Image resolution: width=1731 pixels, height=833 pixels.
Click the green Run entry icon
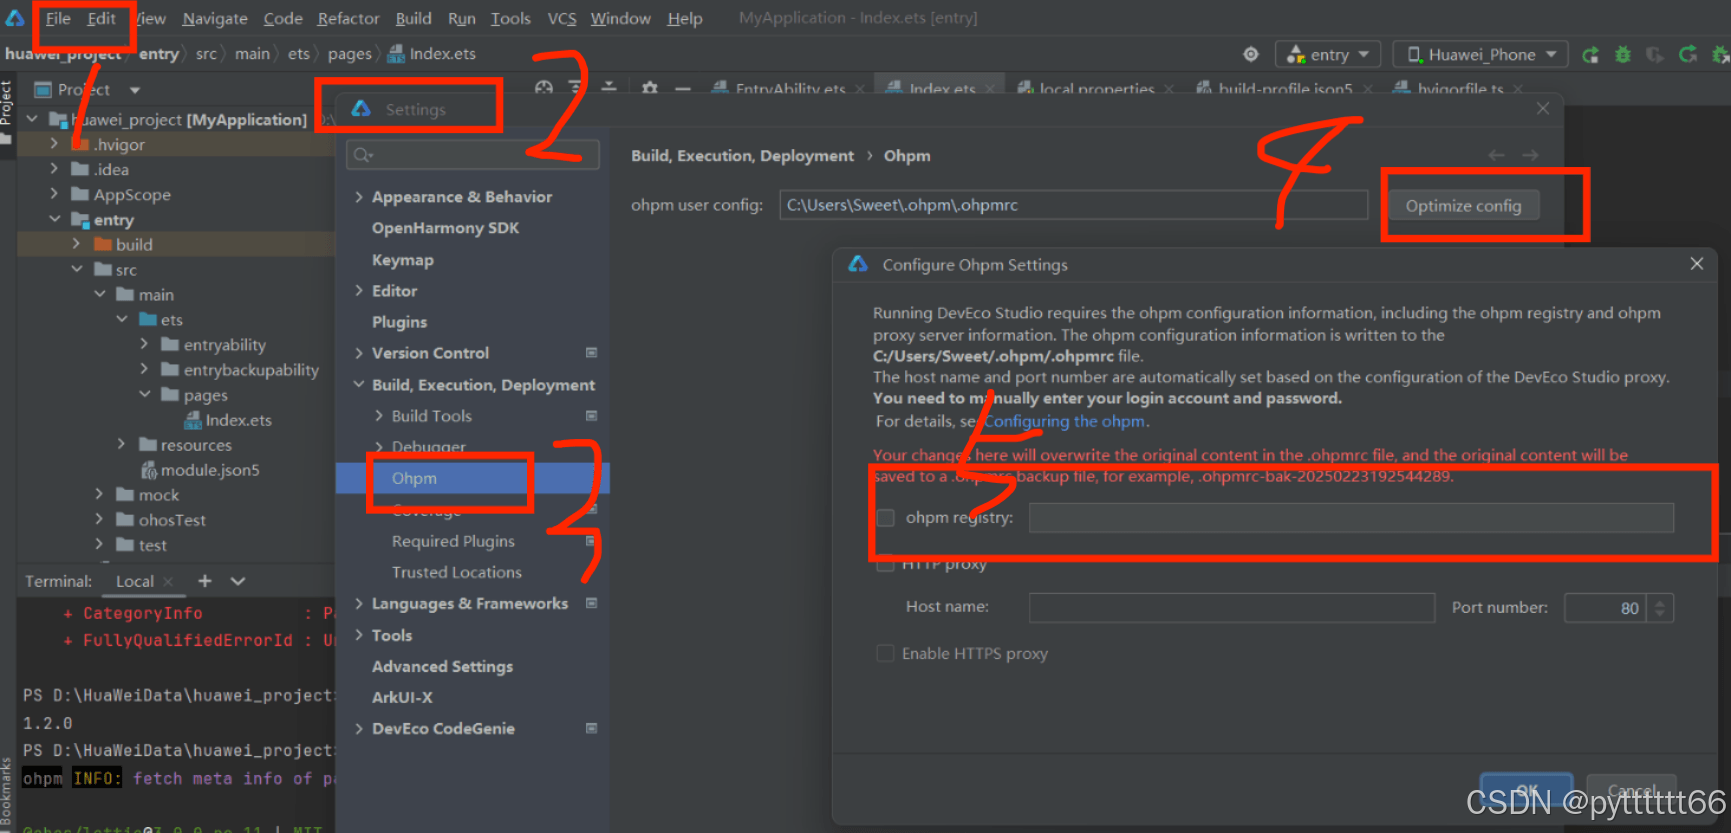point(1590,54)
